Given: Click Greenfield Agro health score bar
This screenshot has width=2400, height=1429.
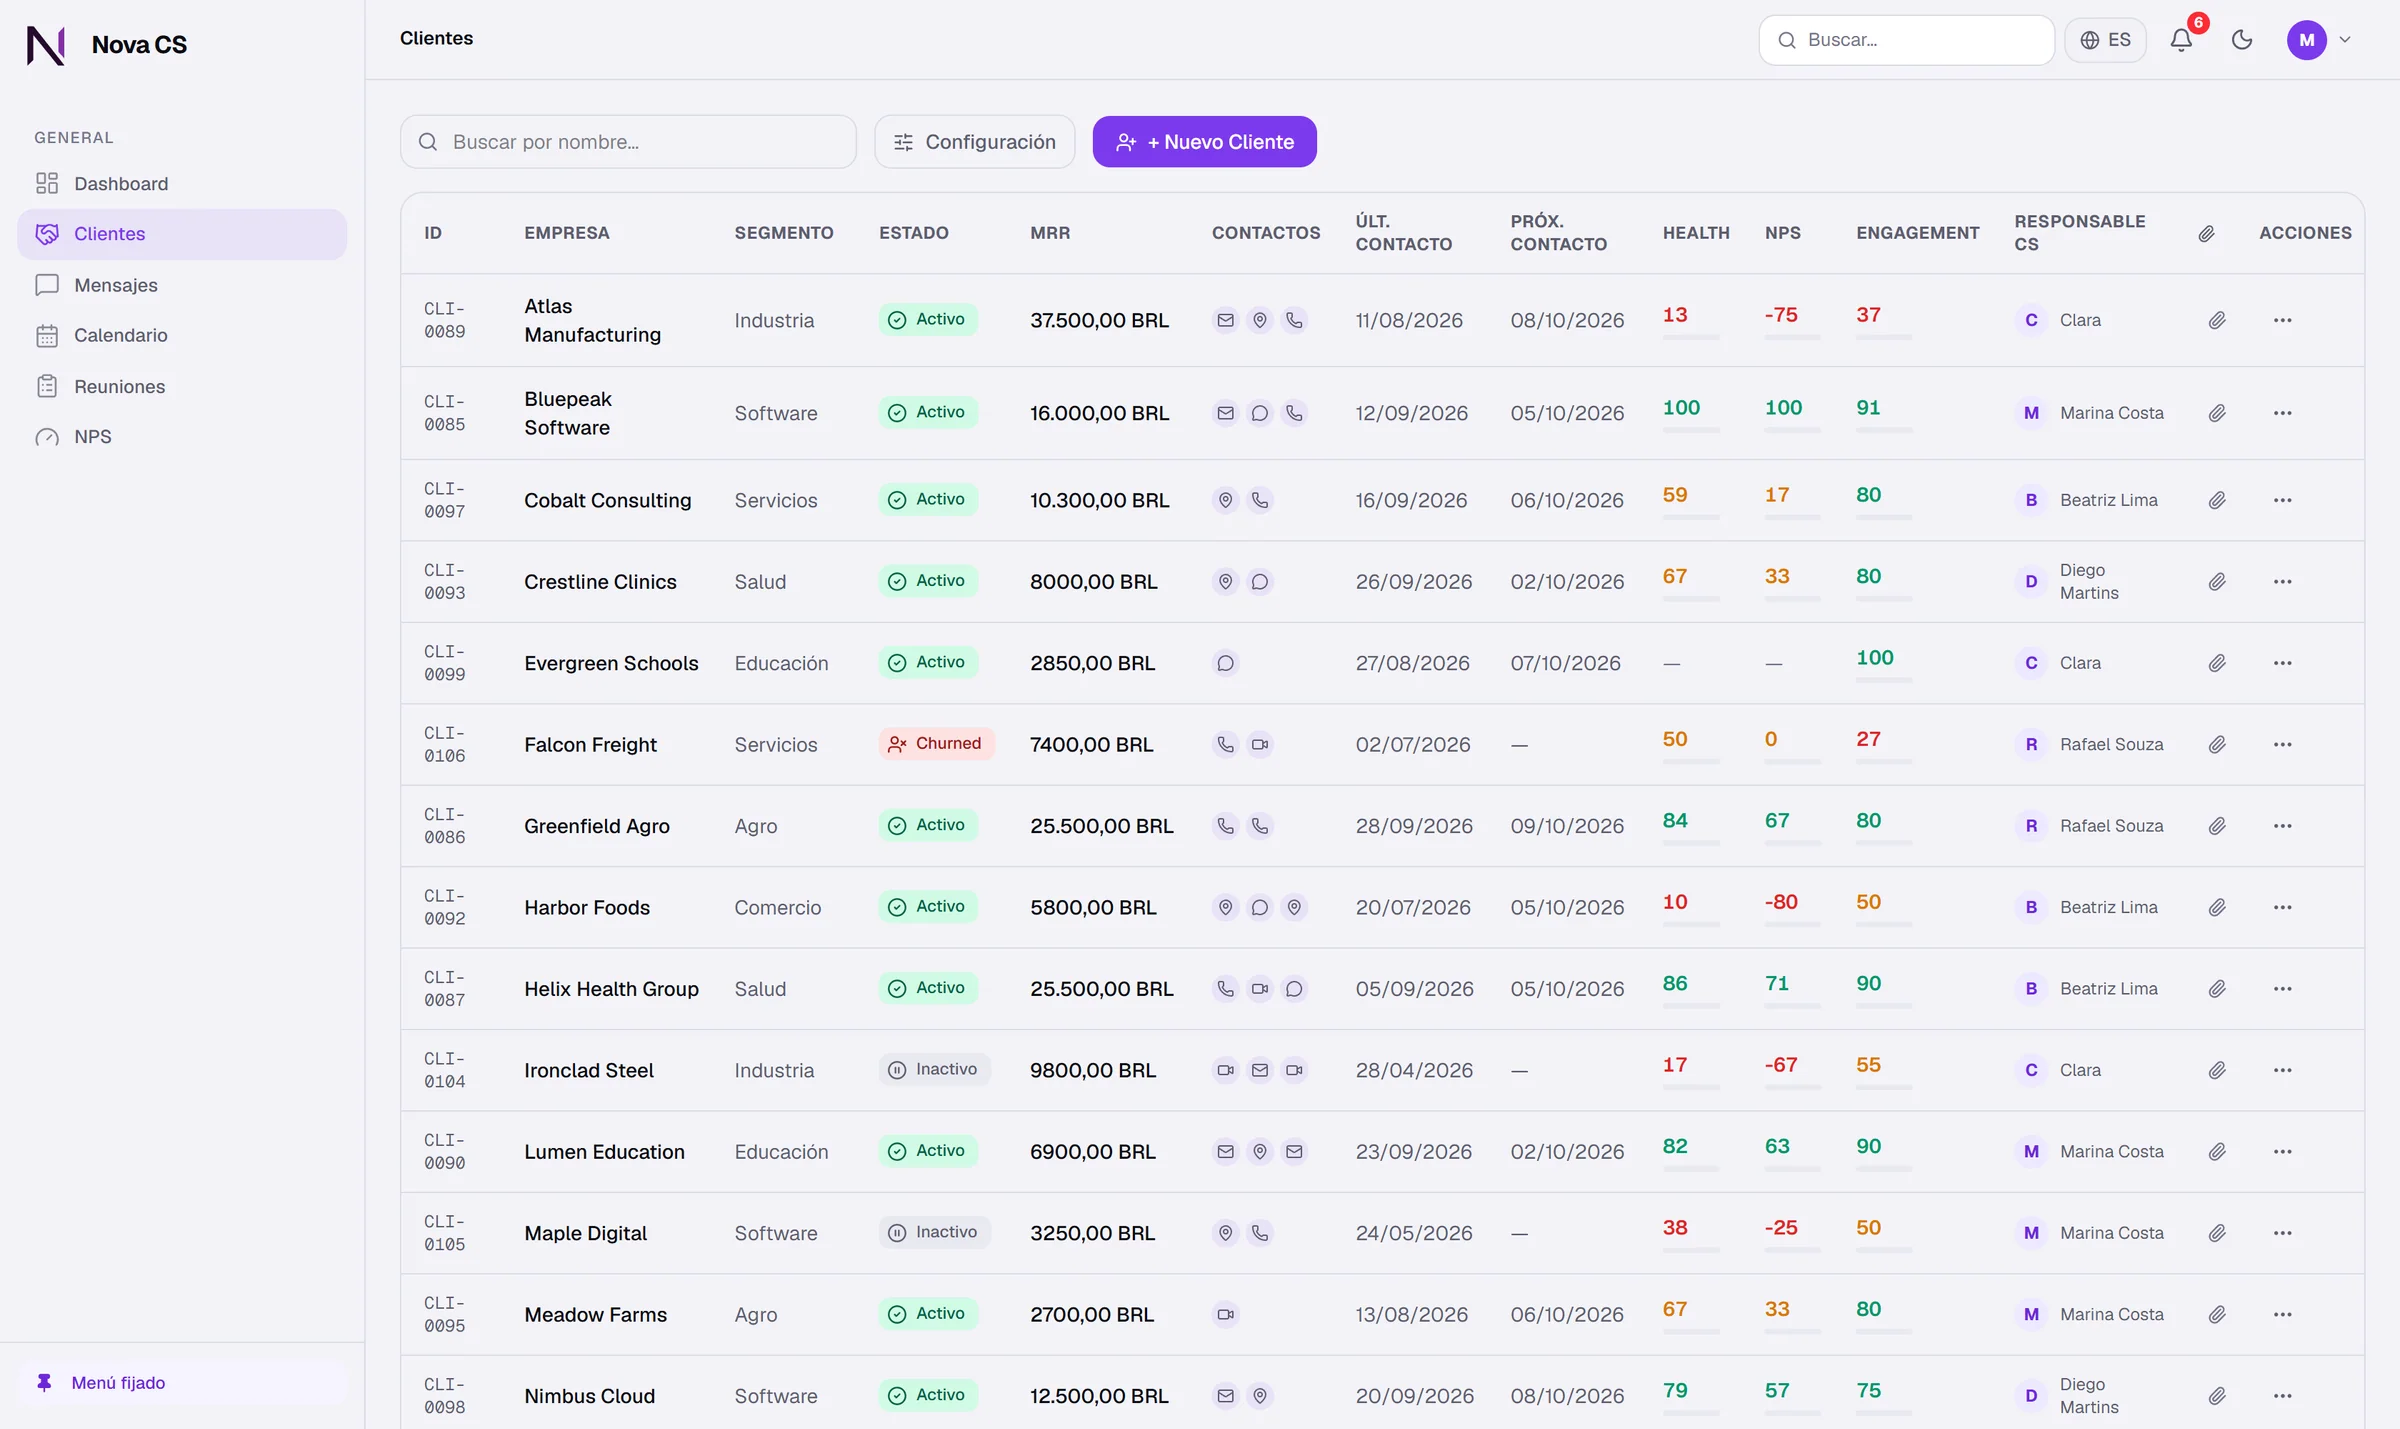Looking at the screenshot, I should click(x=1690, y=842).
